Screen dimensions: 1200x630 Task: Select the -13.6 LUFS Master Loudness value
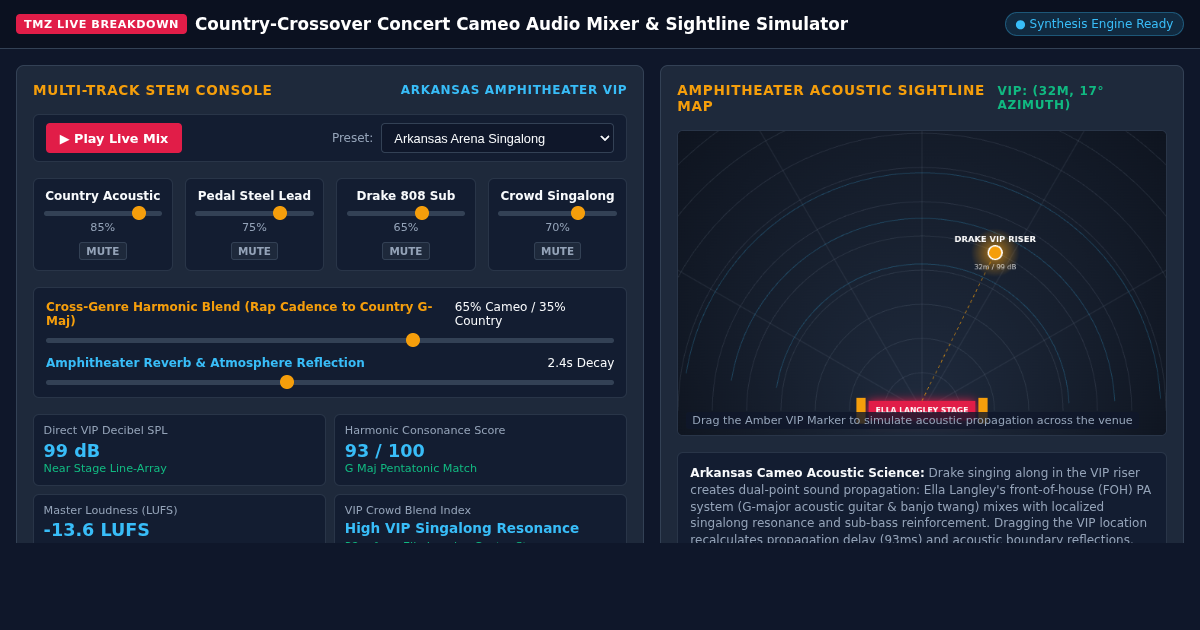coord(97,530)
